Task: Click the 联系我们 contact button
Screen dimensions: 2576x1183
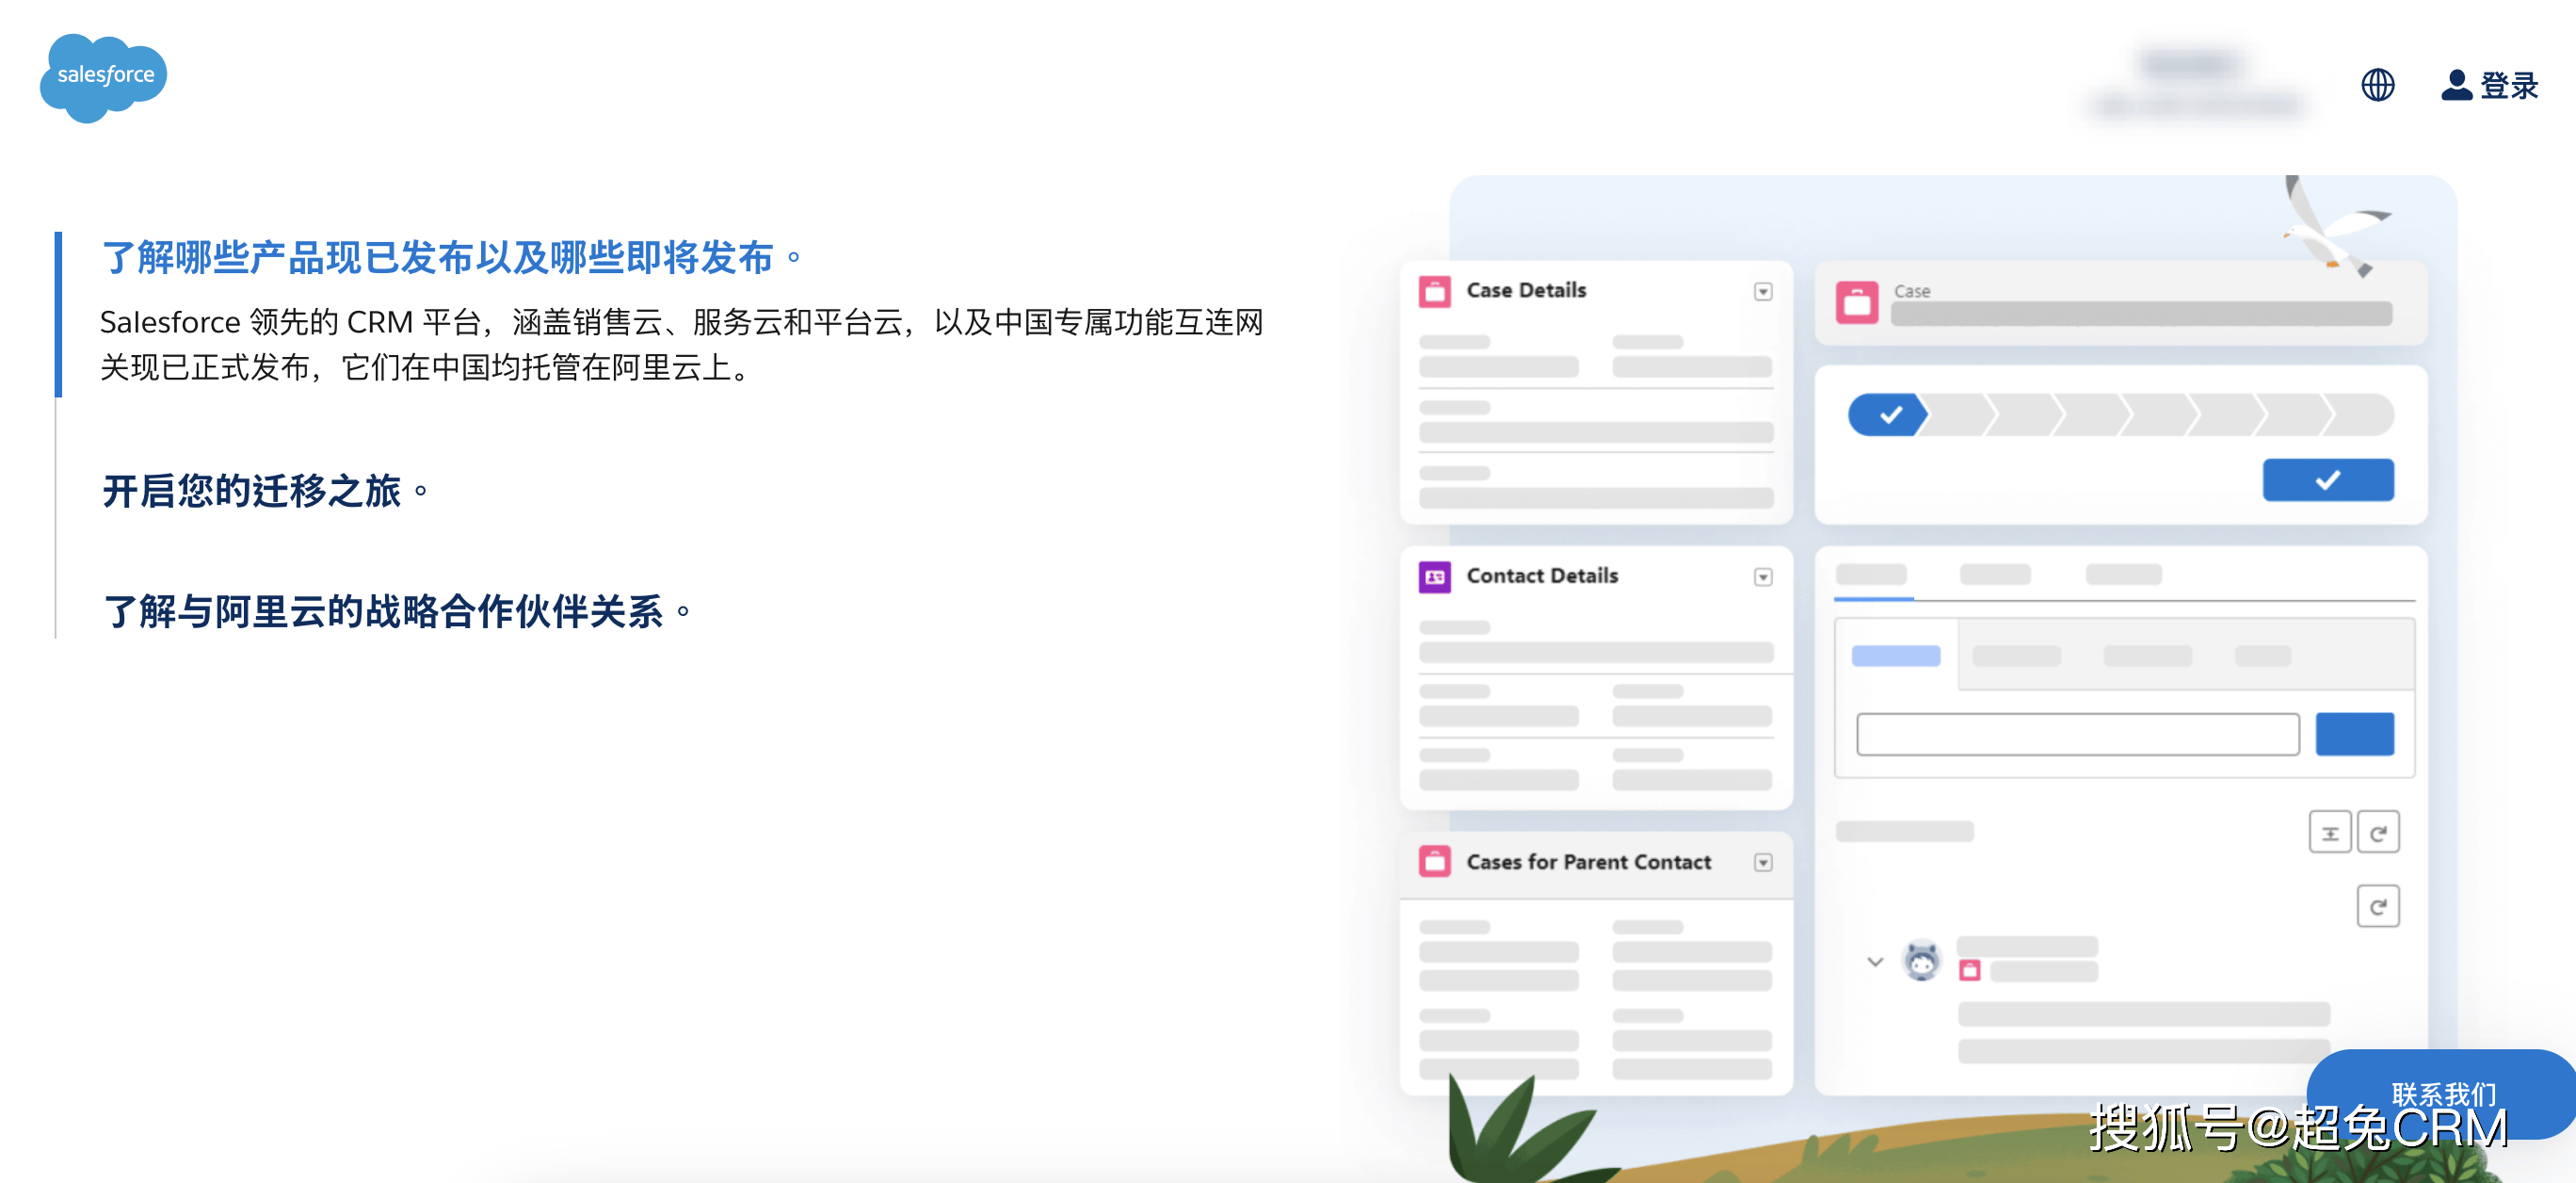Action: click(x=2442, y=1093)
